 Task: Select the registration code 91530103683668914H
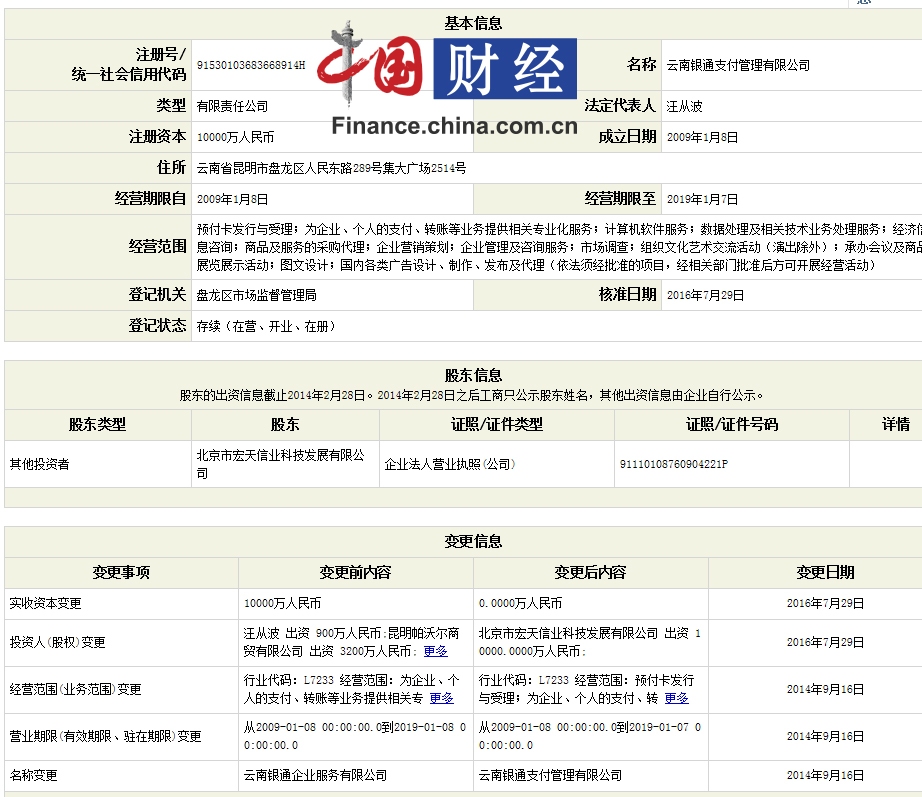pos(251,65)
